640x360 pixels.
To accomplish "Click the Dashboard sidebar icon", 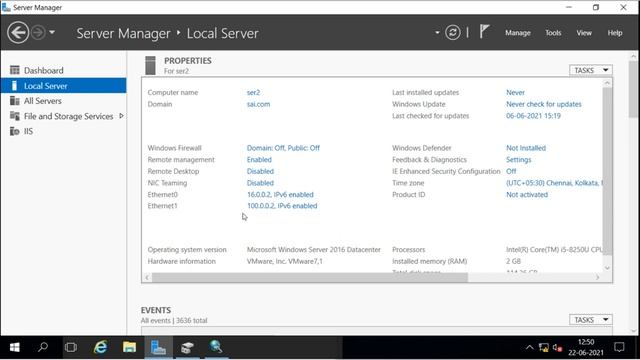I will click(x=15, y=70).
